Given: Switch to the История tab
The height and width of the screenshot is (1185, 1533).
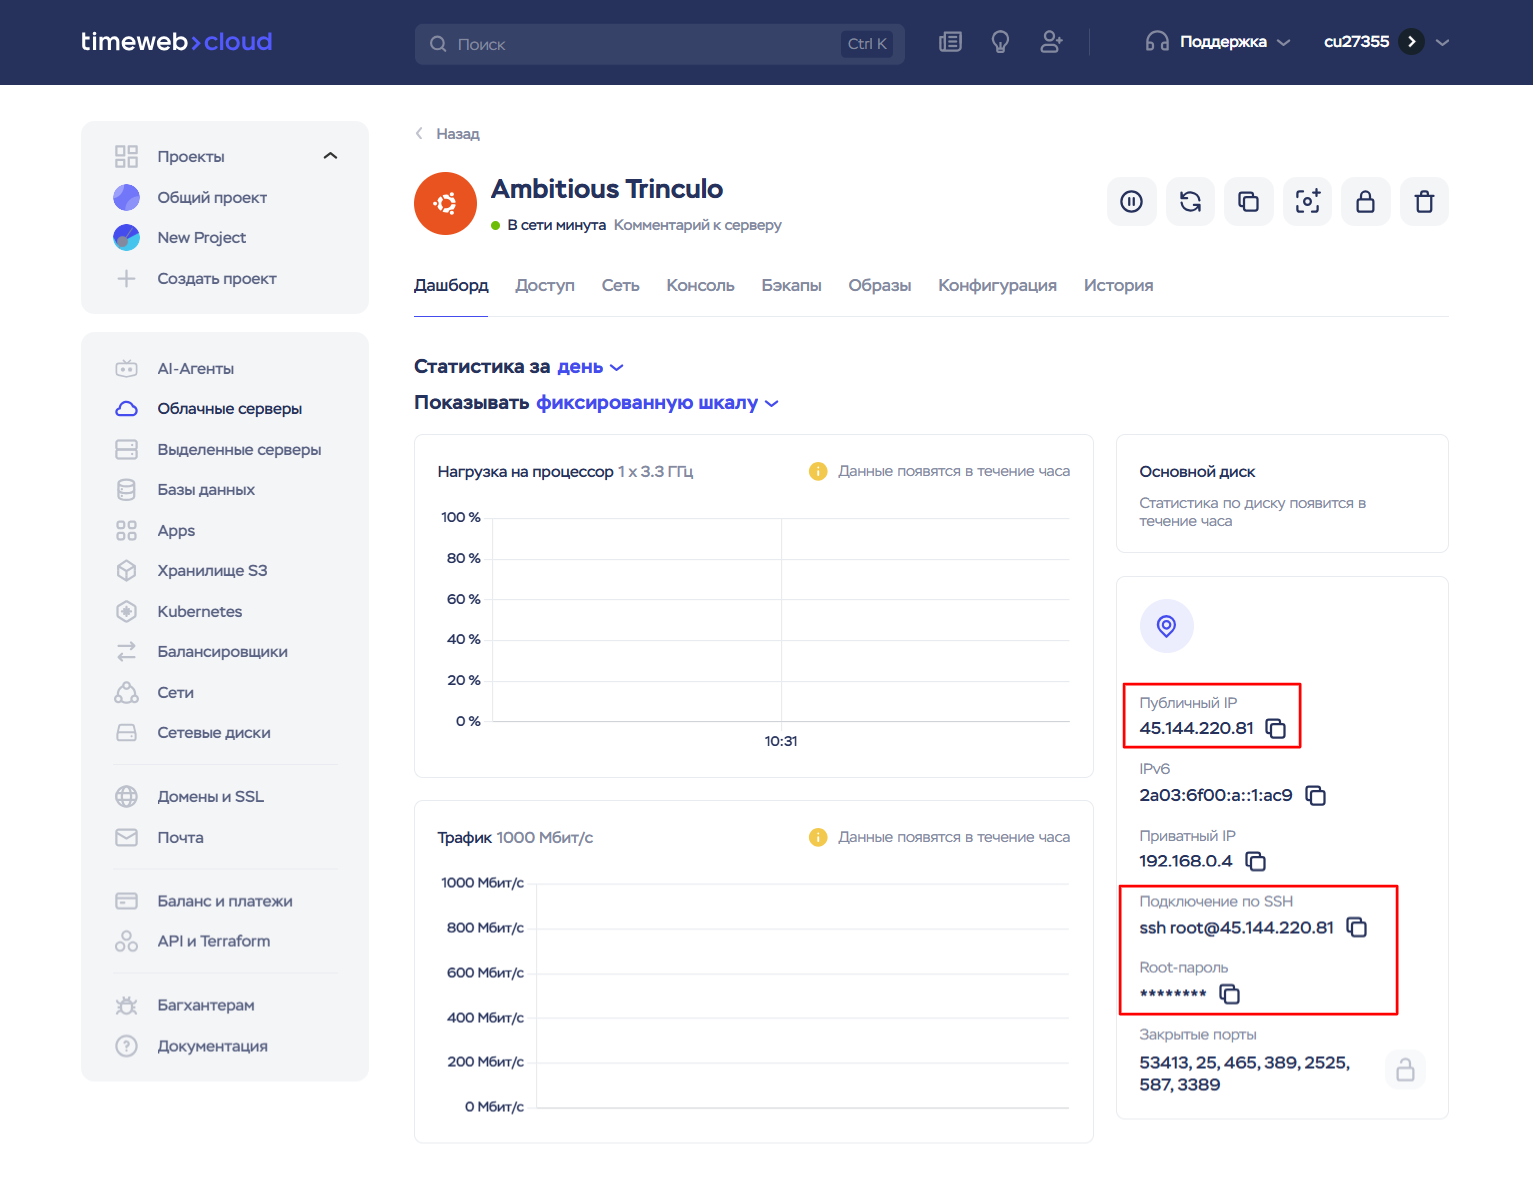Looking at the screenshot, I should tap(1118, 286).
